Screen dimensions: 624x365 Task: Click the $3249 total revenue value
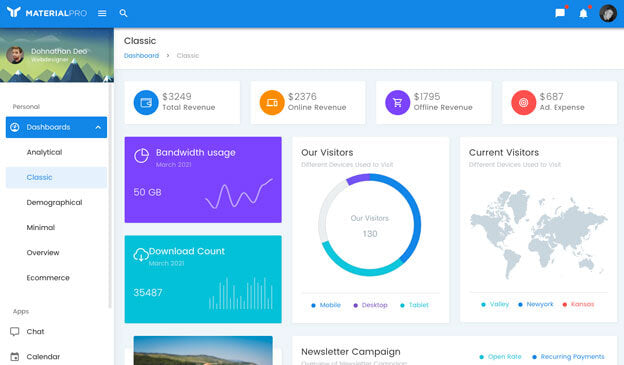177,97
